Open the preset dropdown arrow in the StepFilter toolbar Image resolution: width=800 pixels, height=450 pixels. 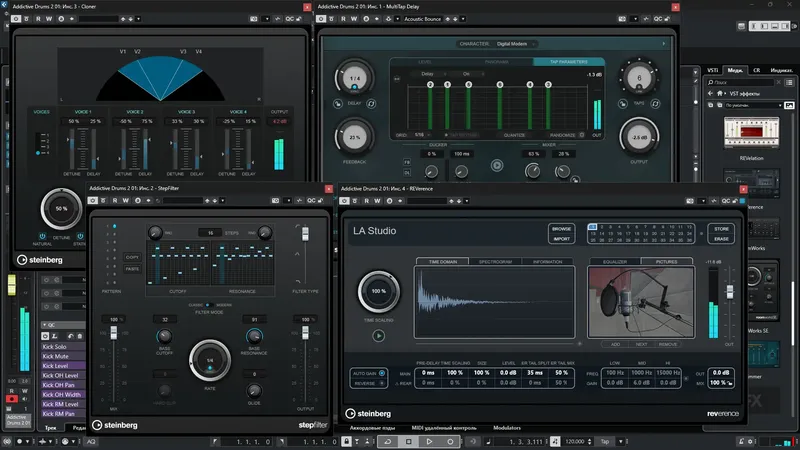click(x=222, y=201)
